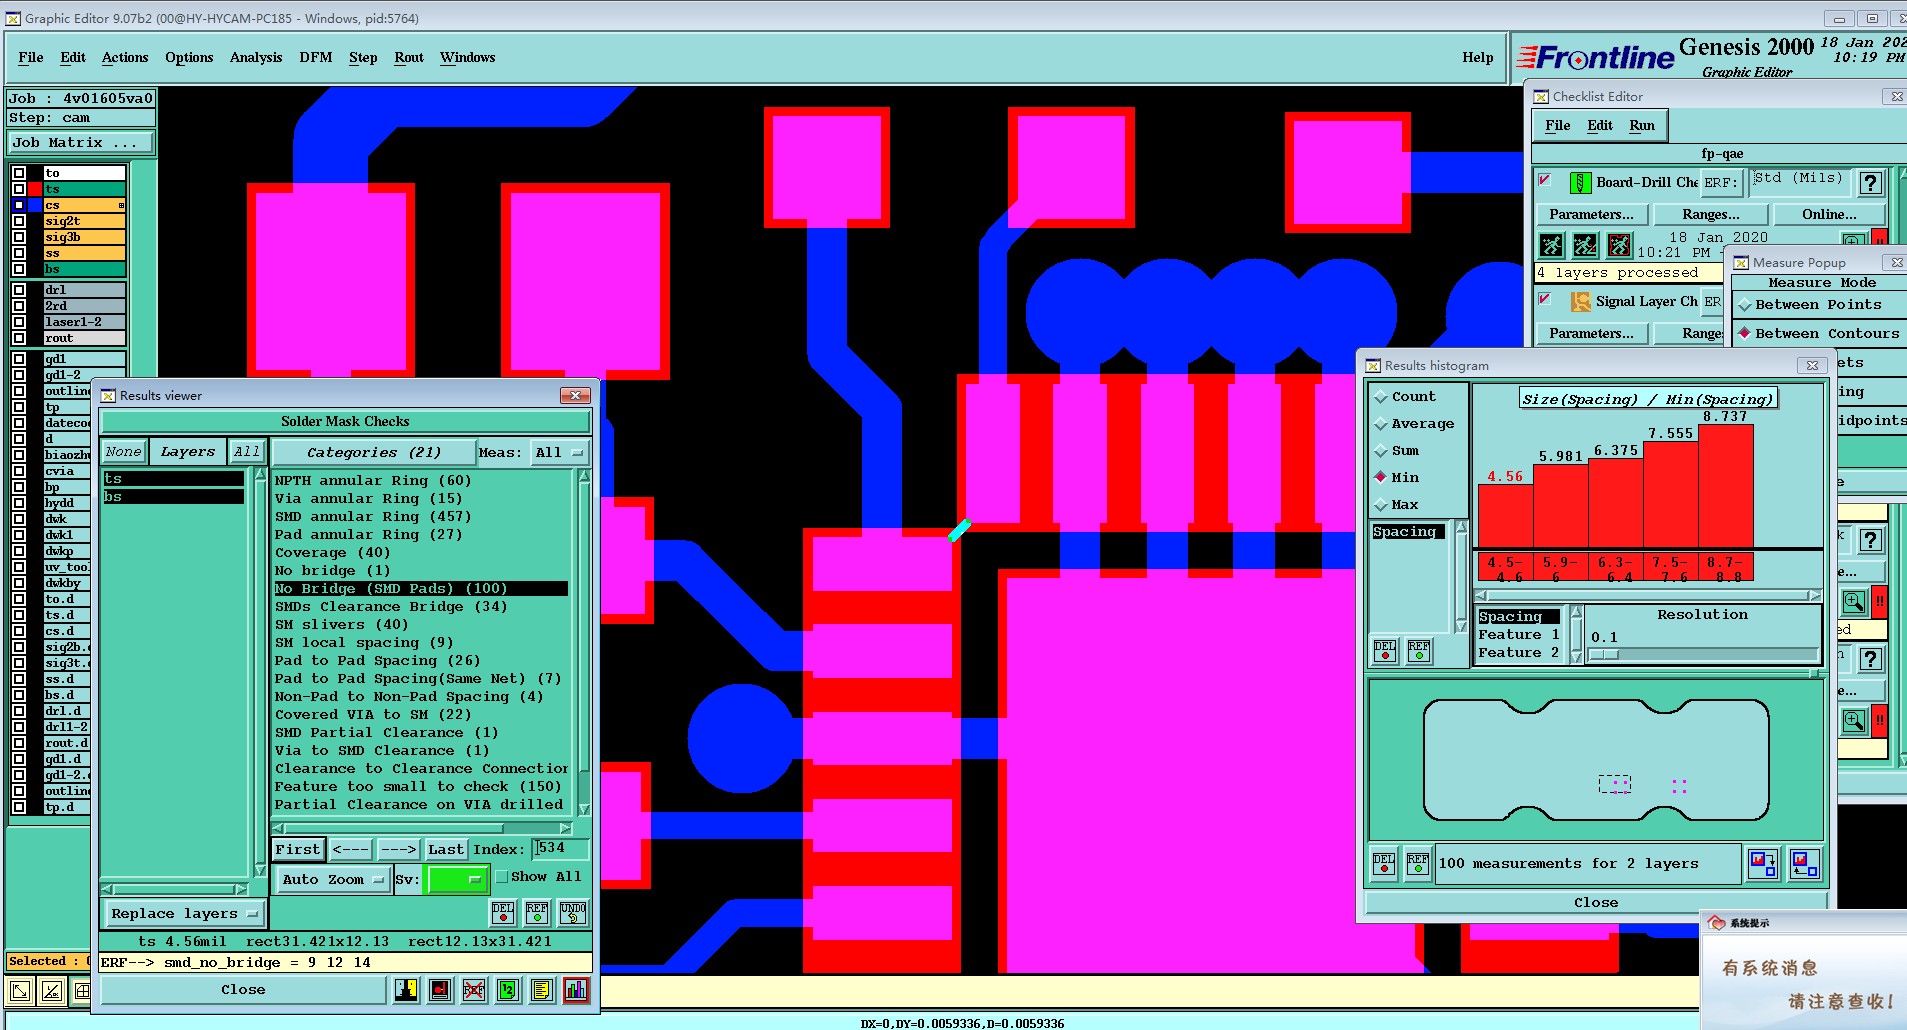1907x1030 pixels.
Task: Uncheck the Signal Layer Checks checkbox
Action: [x=1545, y=299]
